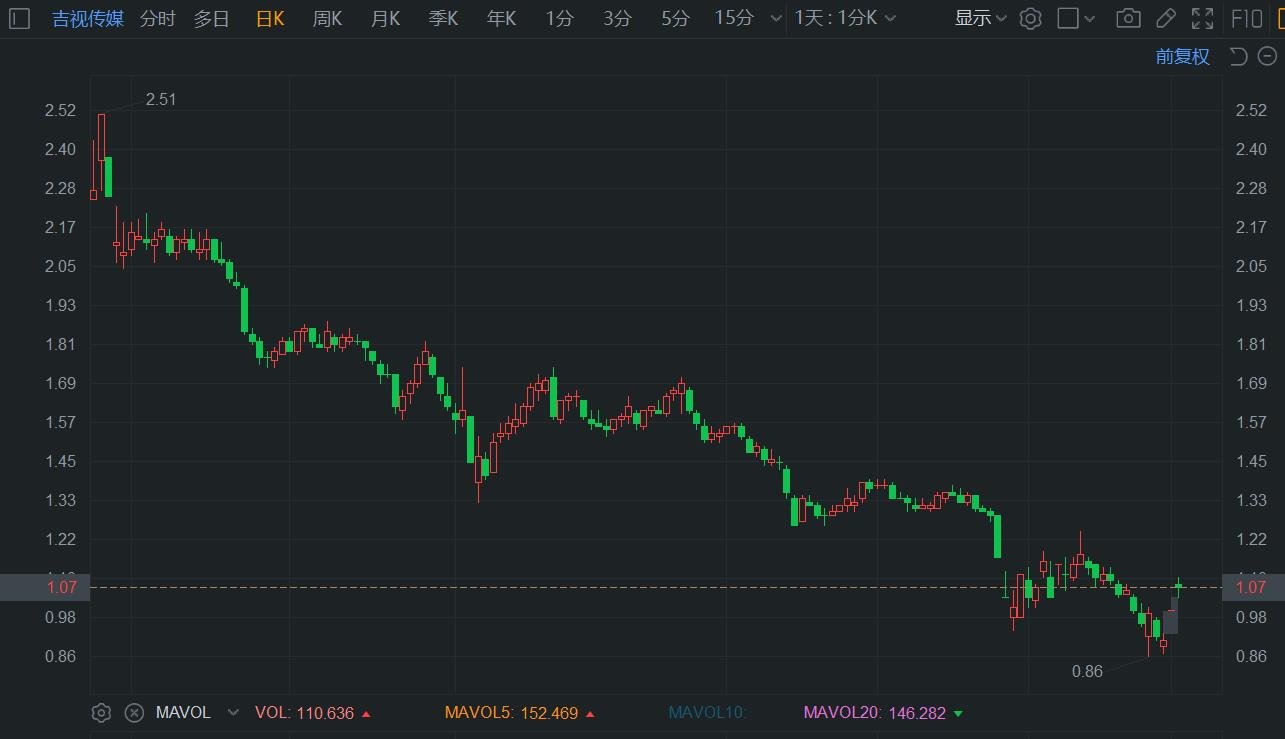Enter fullscreen chart mode
The width and height of the screenshot is (1285, 739).
(x=1203, y=18)
